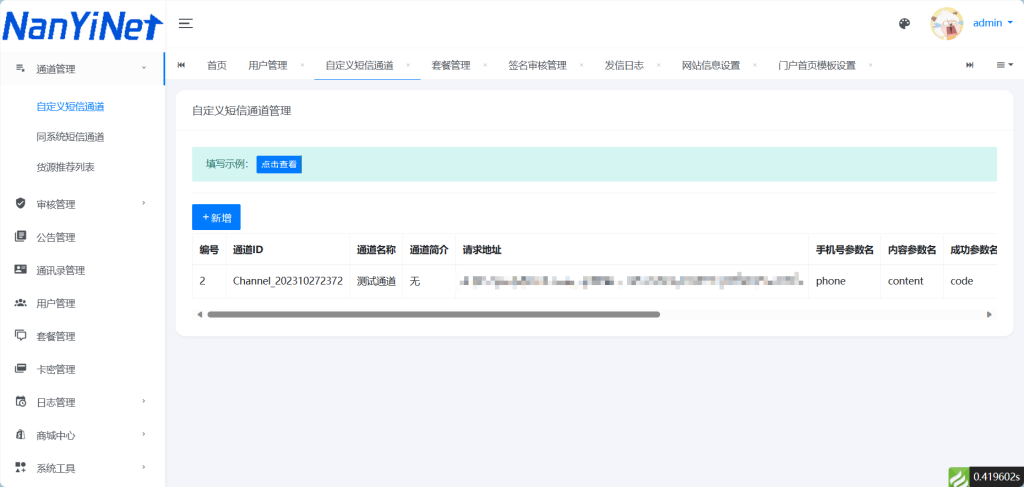Close the 用户管理 tab

point(302,65)
